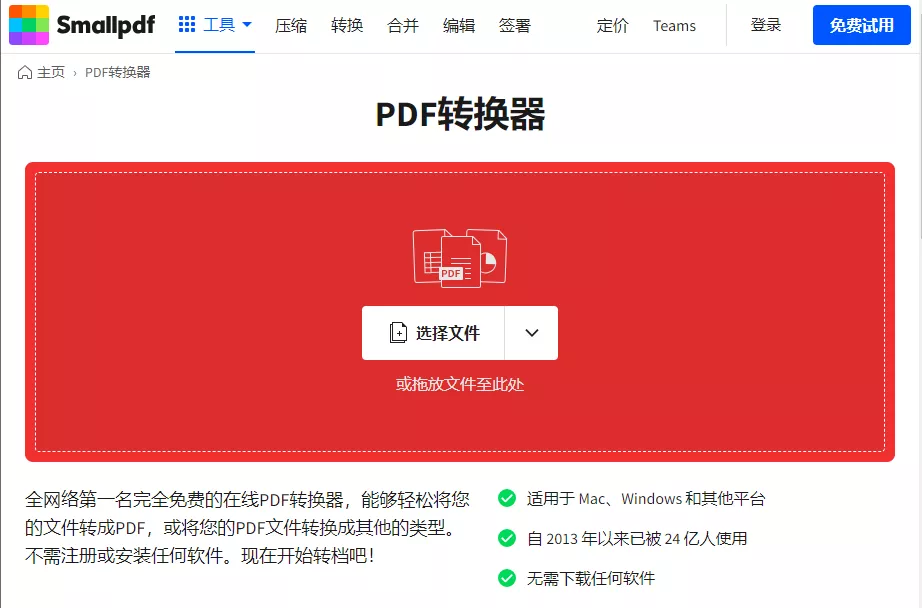Open the 工具 grid menu

point(215,25)
